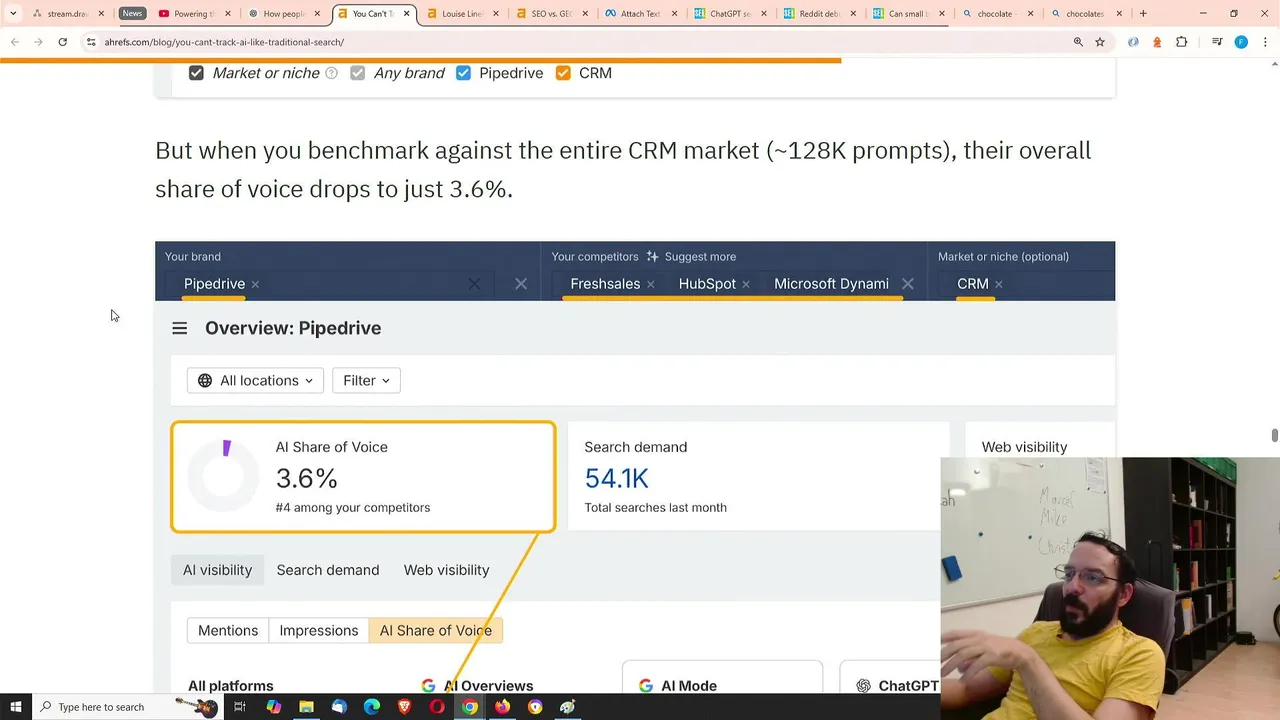Switch to the Search demand tab
The height and width of the screenshot is (720, 1280).
[328, 570]
